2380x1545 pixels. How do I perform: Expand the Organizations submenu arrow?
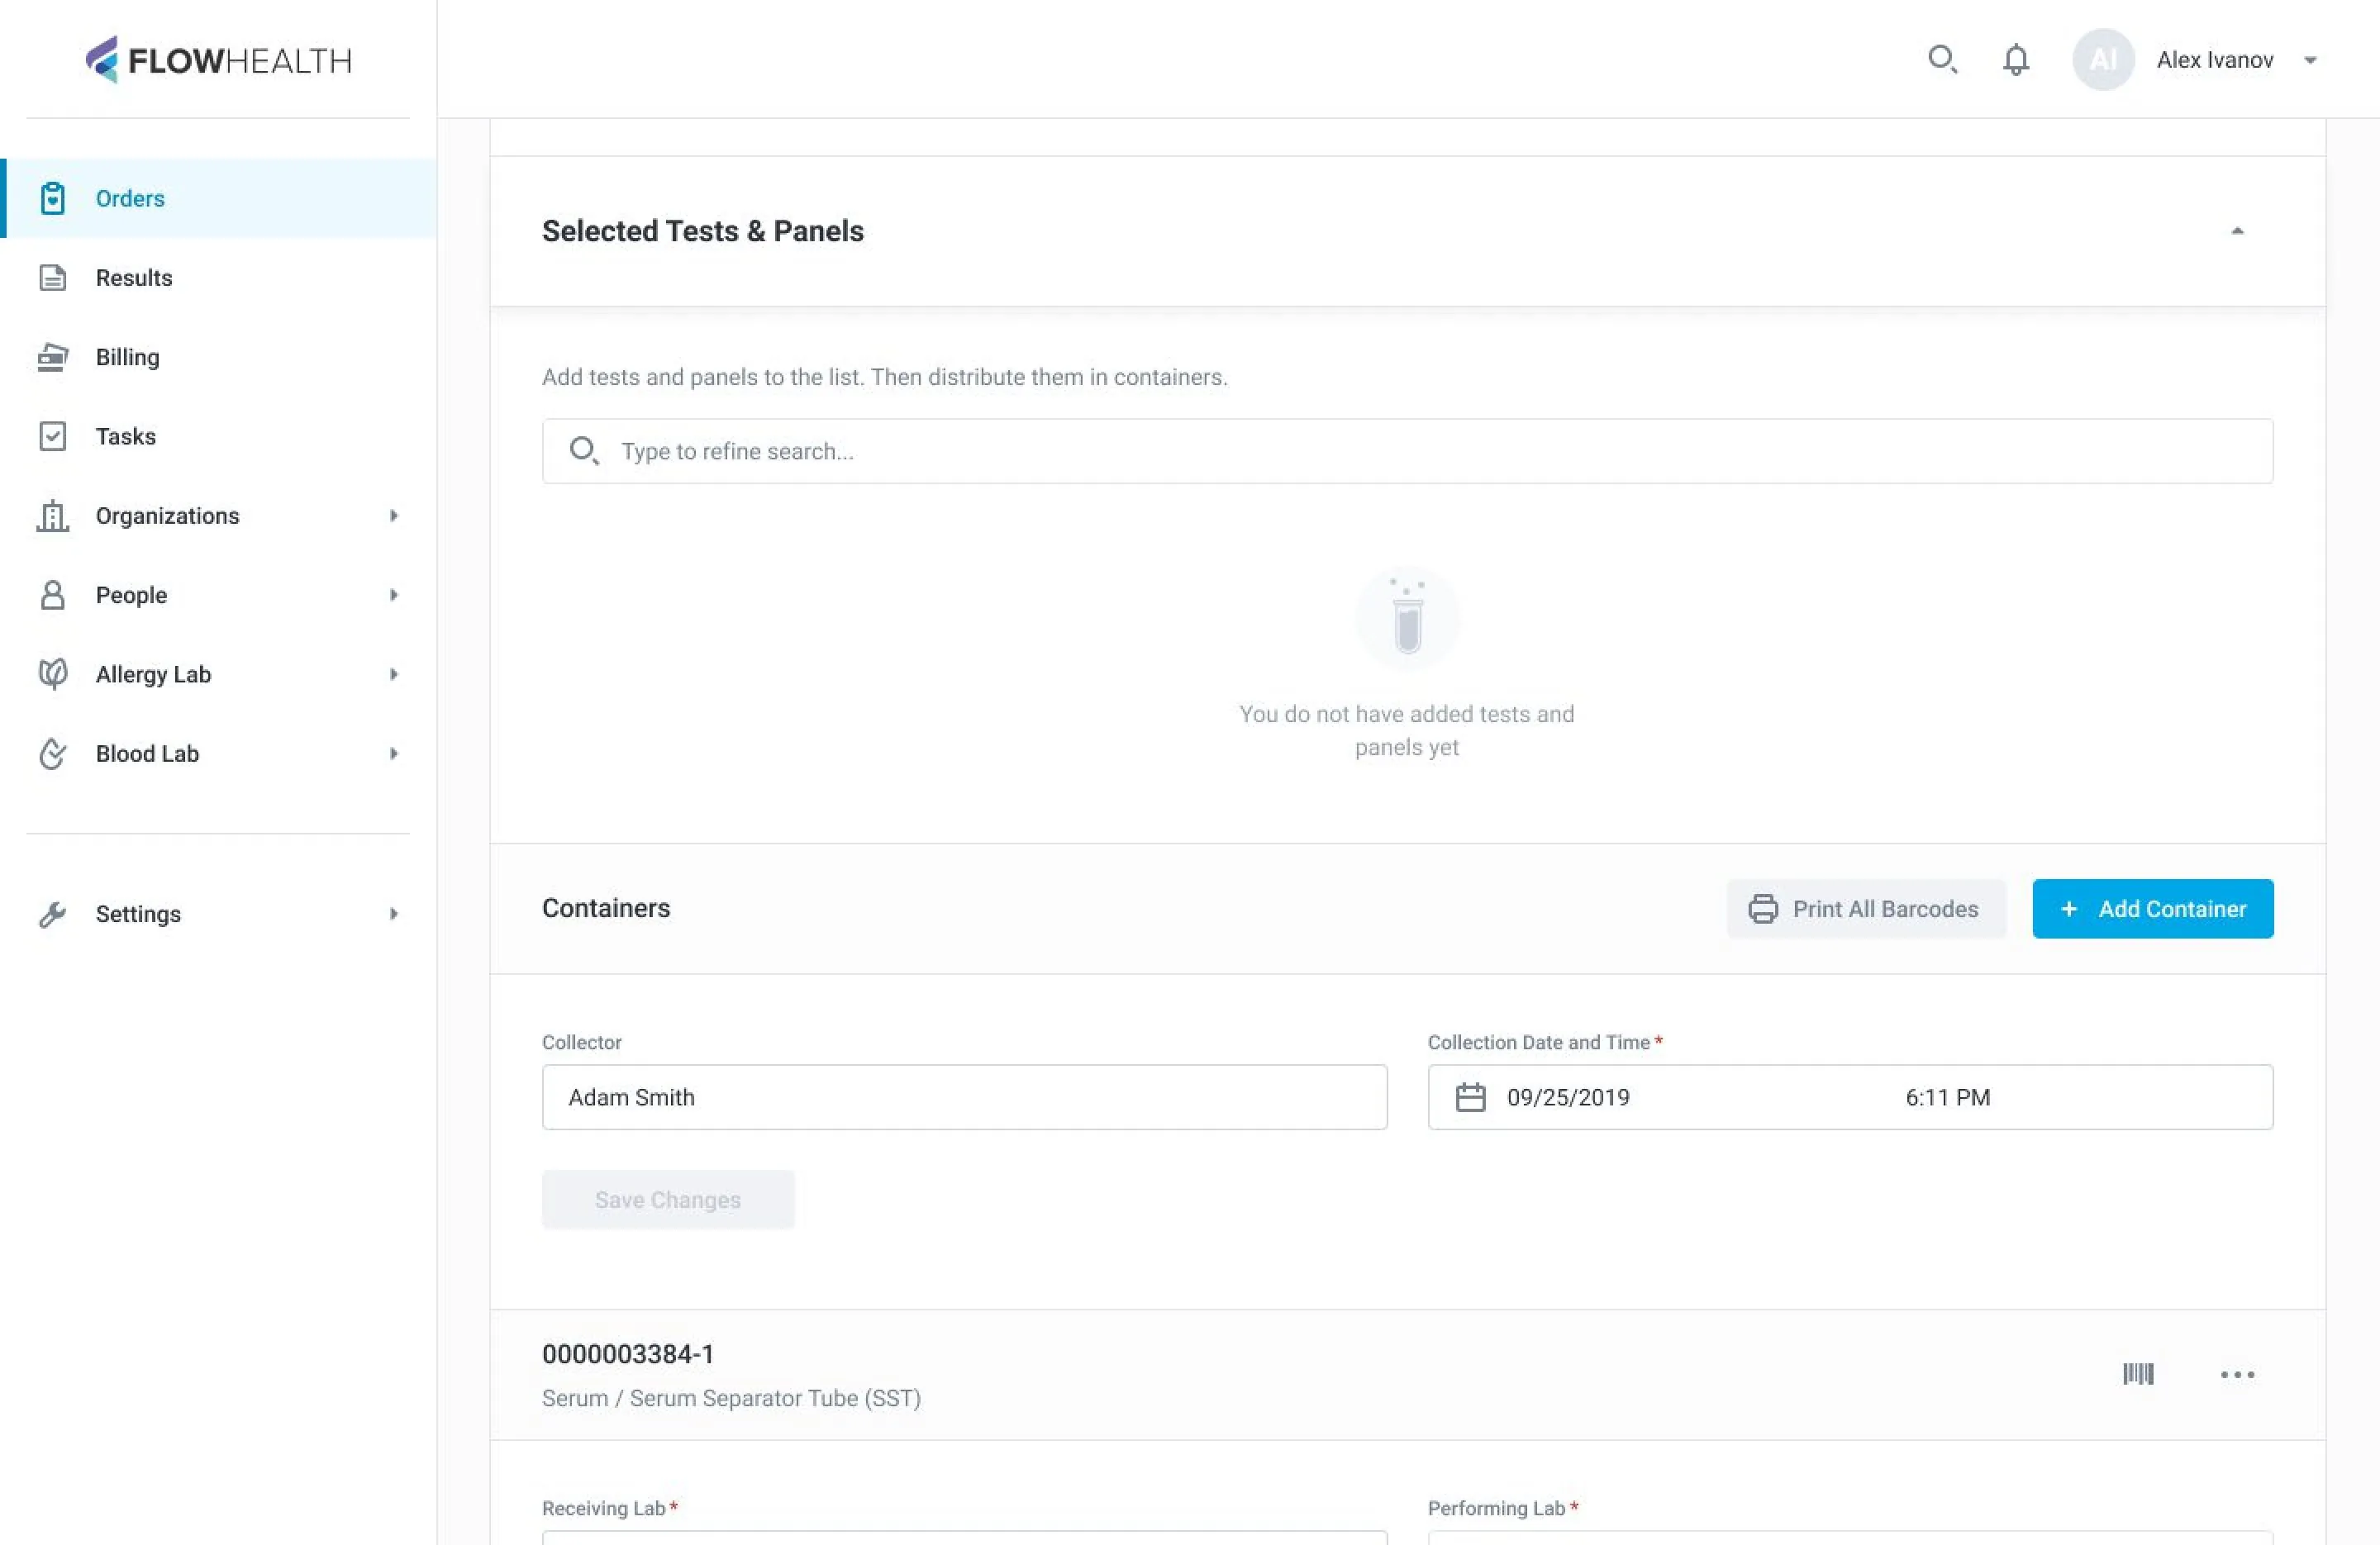tap(394, 516)
